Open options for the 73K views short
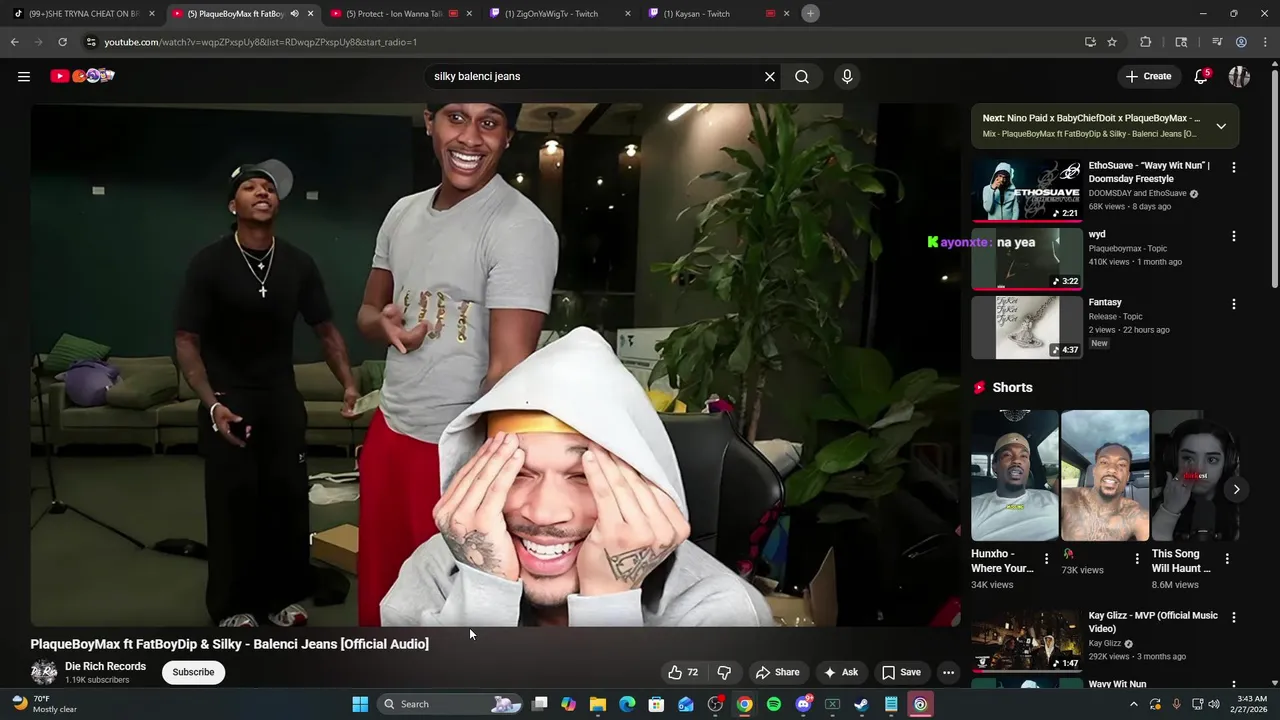The width and height of the screenshot is (1280, 720). [x=1137, y=559]
